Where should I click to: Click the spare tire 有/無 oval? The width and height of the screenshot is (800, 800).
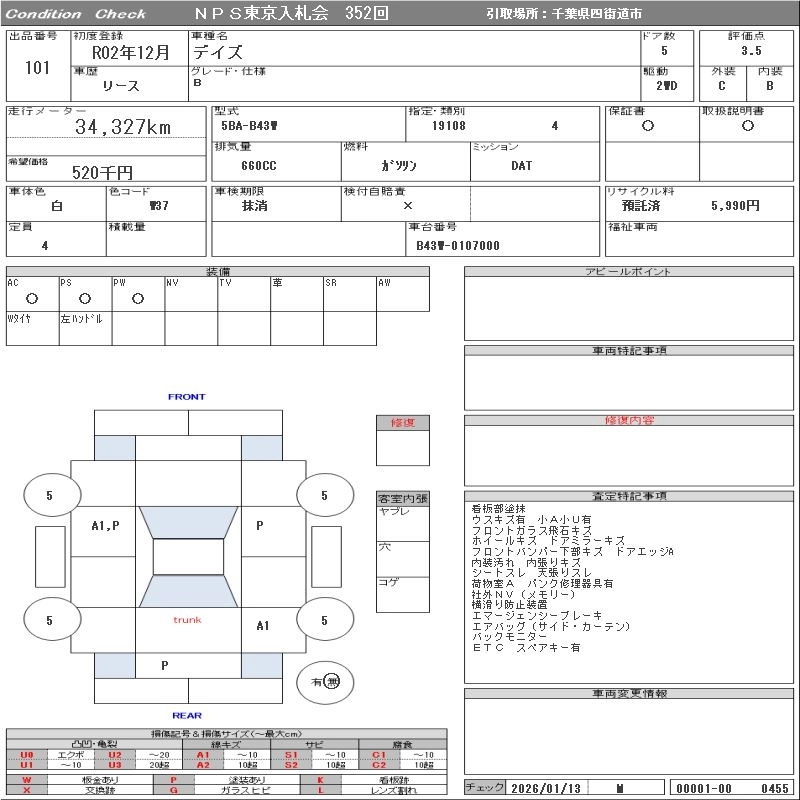pos(326,681)
